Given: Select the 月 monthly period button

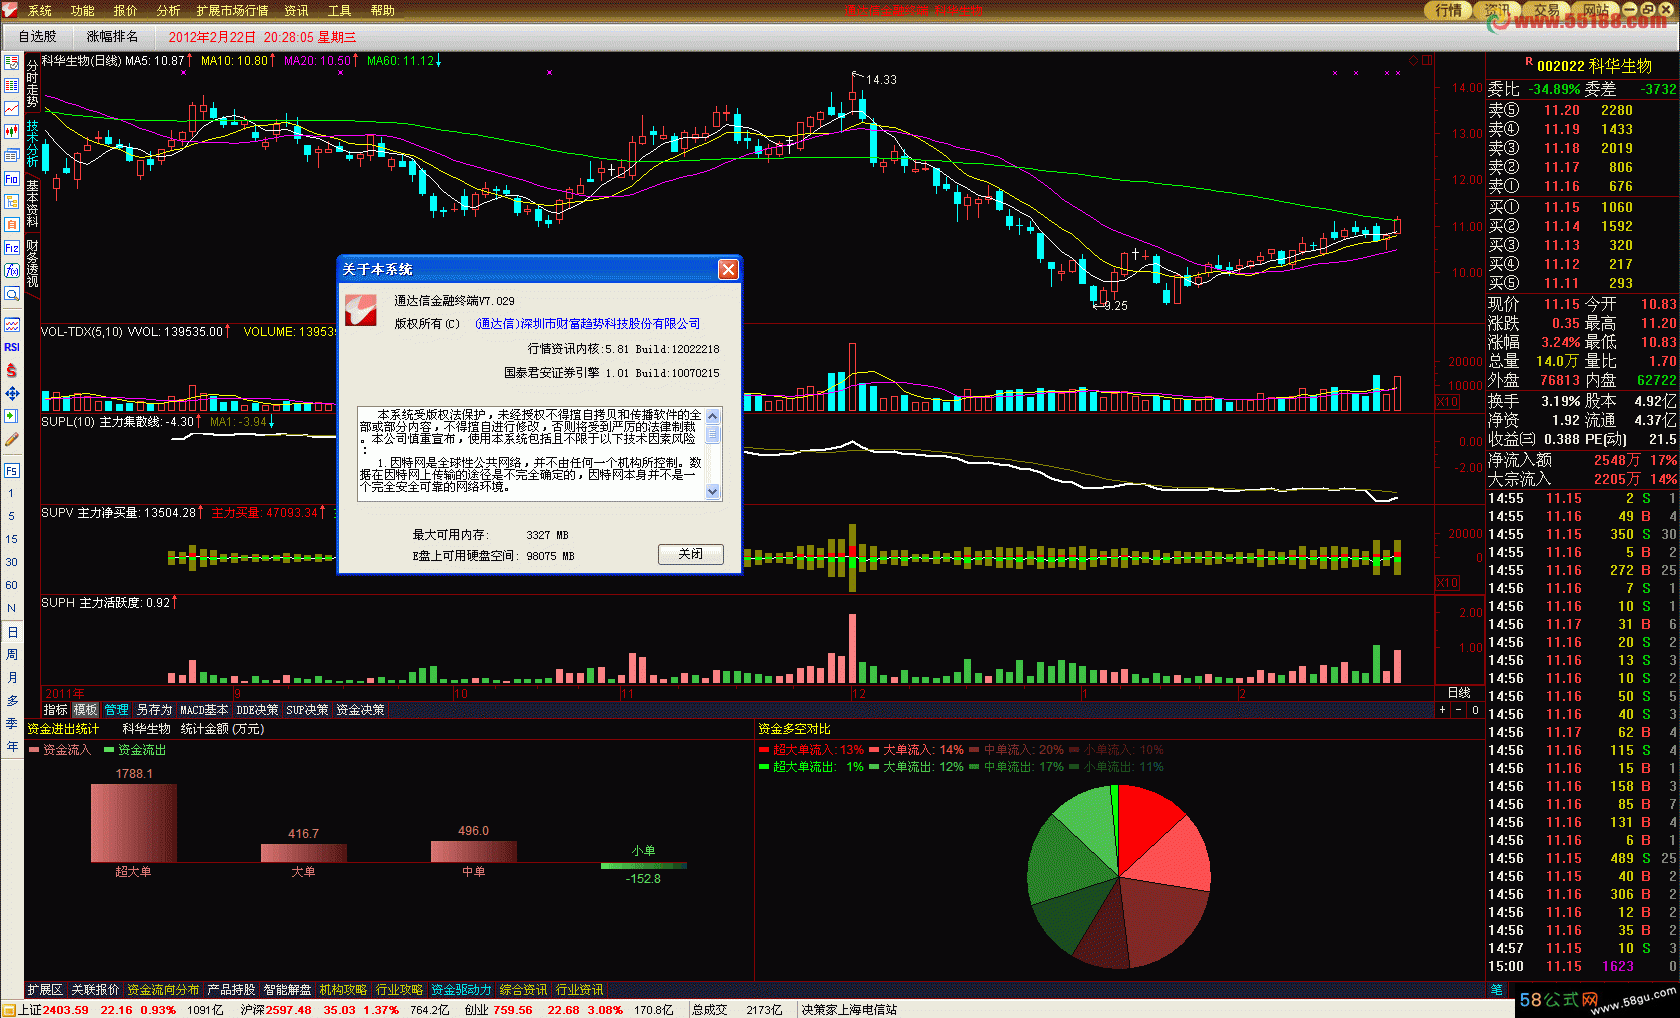Looking at the screenshot, I should tap(12, 678).
